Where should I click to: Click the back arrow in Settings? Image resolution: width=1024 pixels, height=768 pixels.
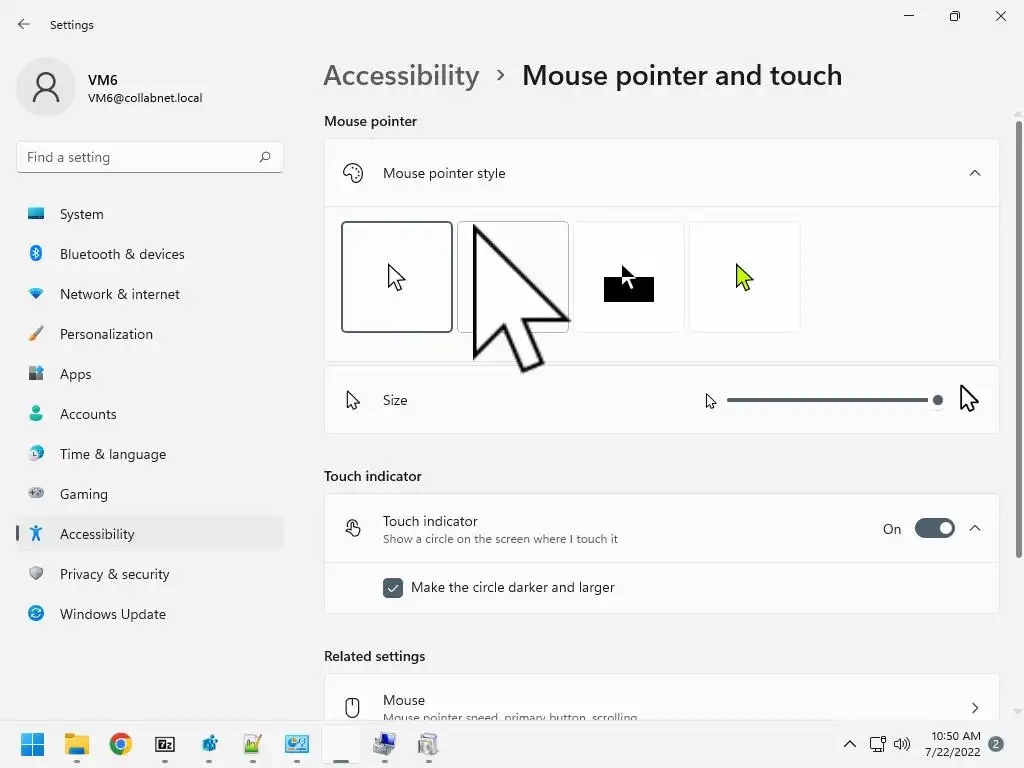click(x=24, y=24)
